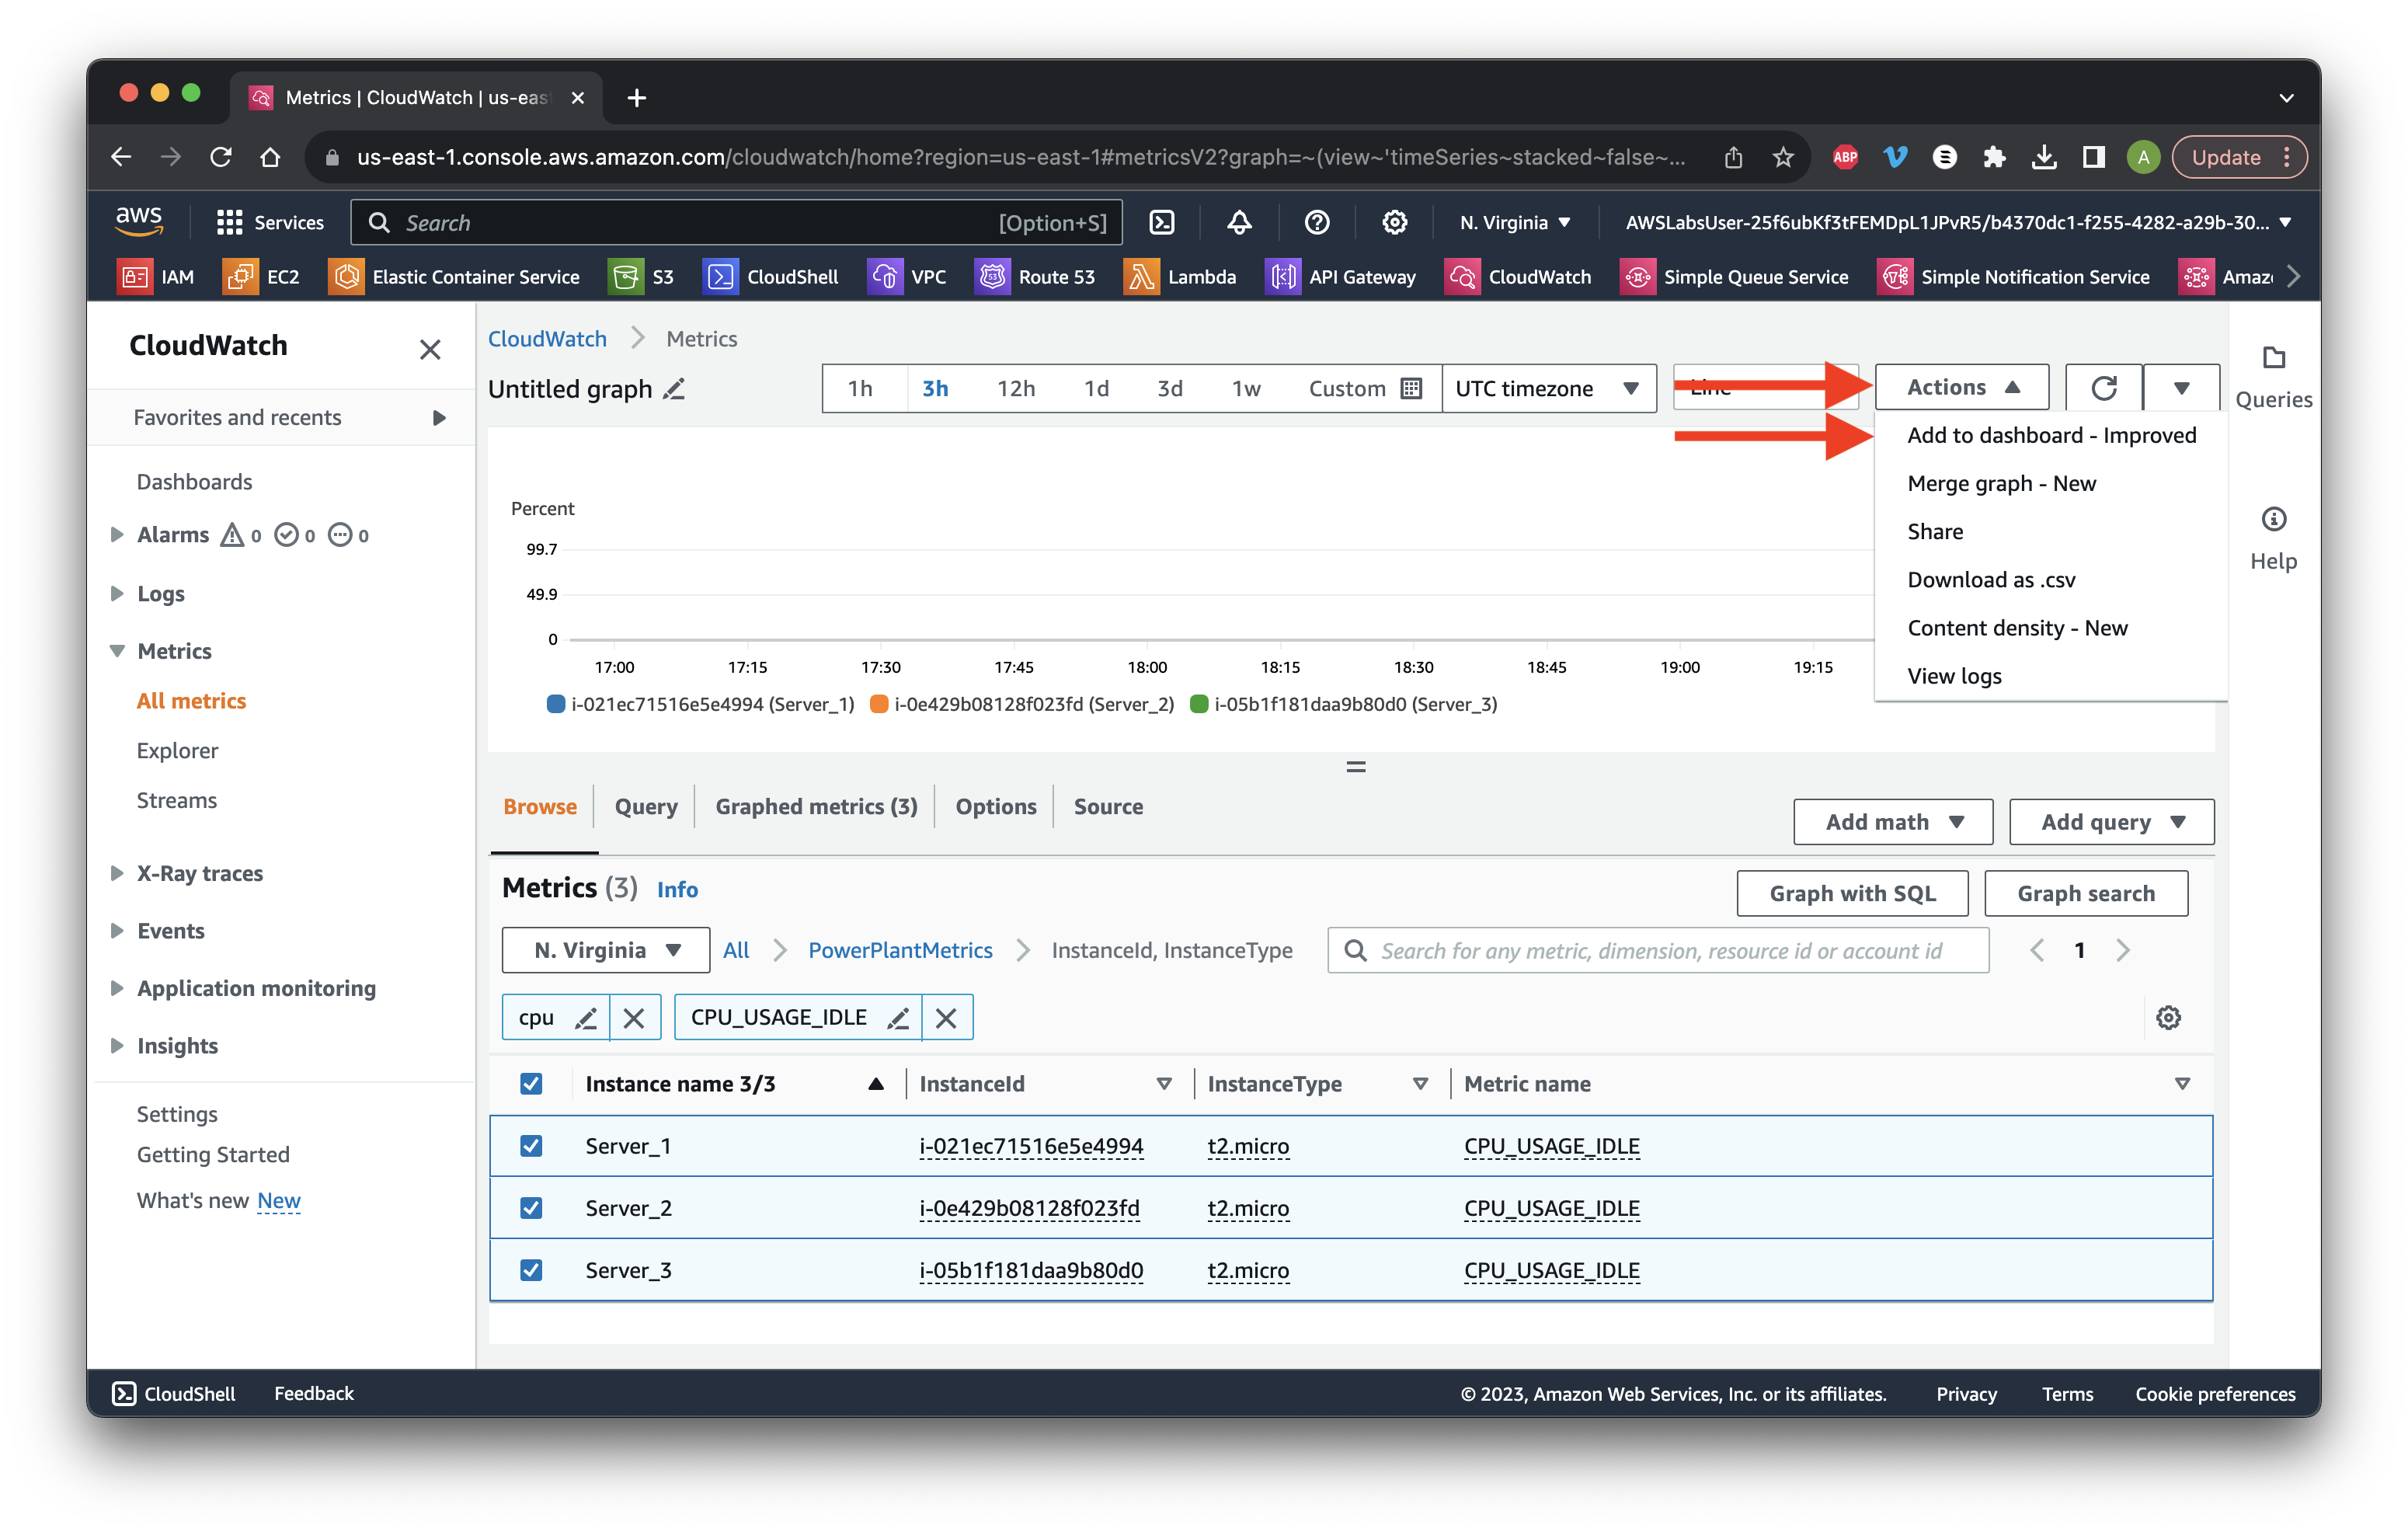Click the orange Server_2 legend swatch
Viewport: 2408px width, 1532px height.
coord(879,704)
